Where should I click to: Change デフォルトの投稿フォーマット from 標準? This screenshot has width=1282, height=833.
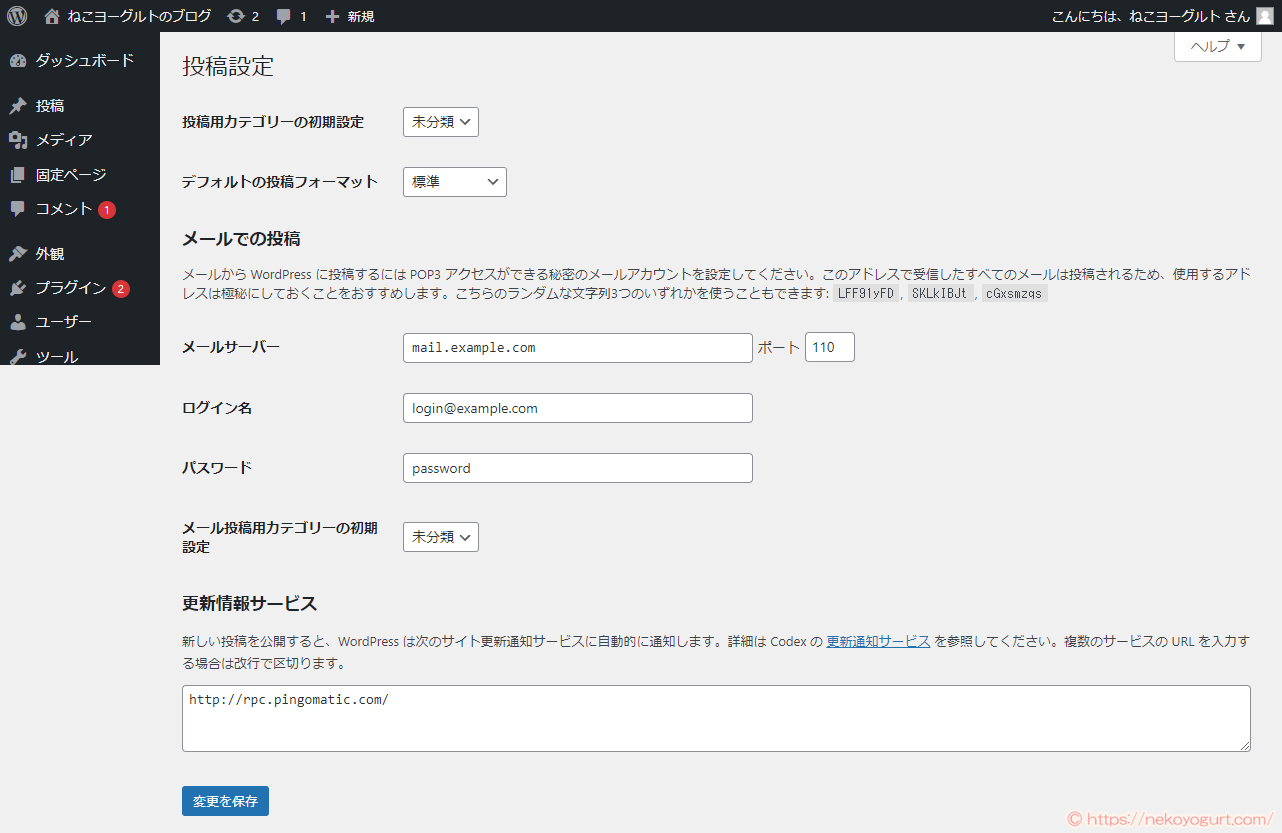454,181
